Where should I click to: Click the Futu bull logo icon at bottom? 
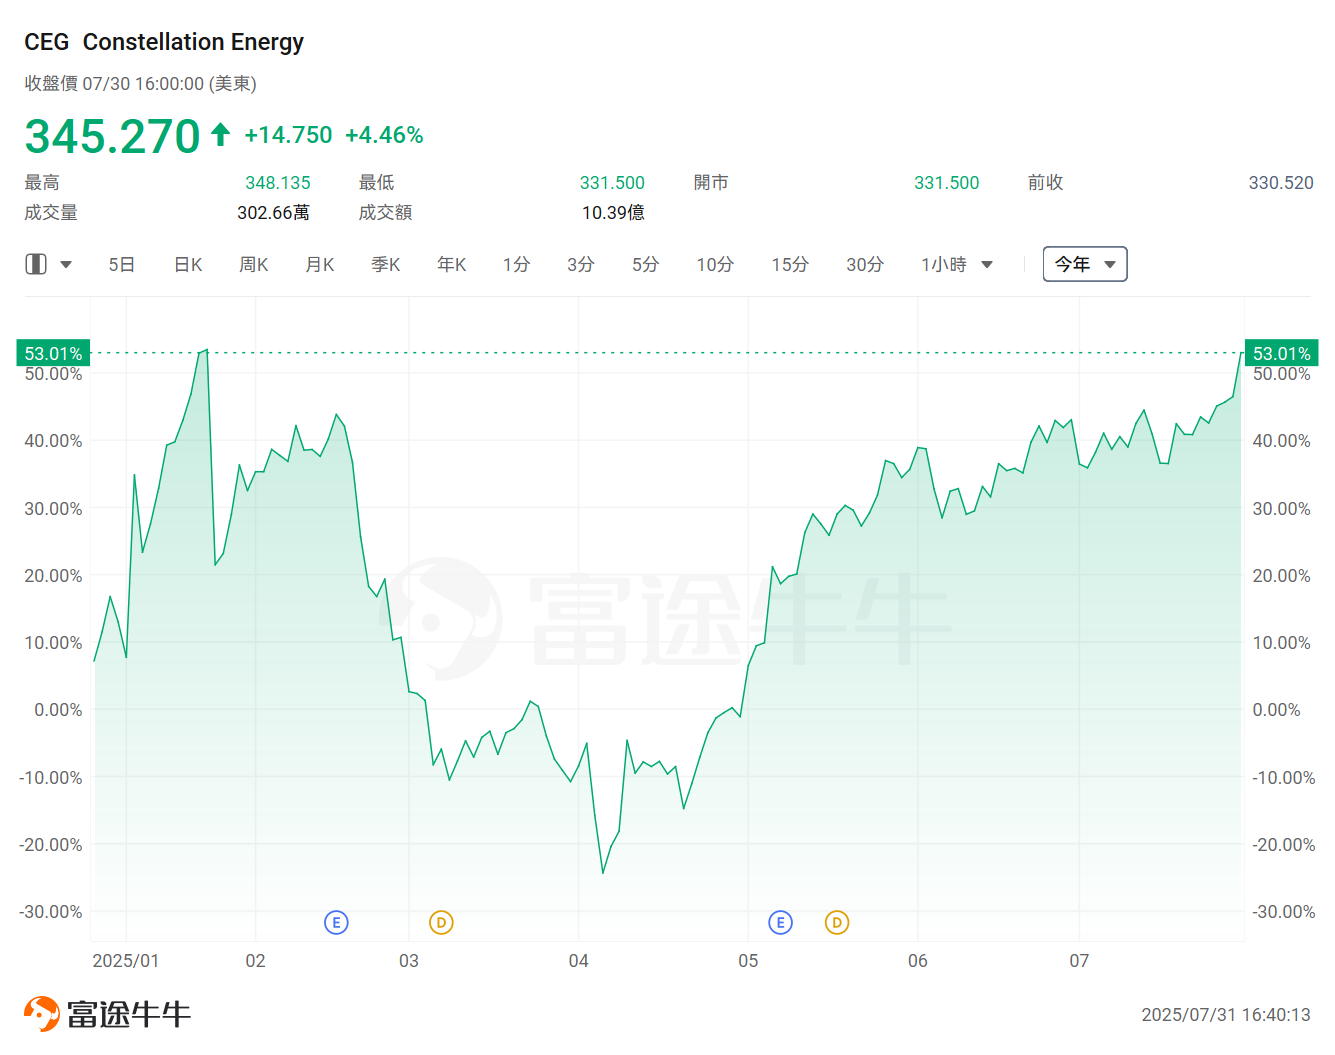(42, 1014)
